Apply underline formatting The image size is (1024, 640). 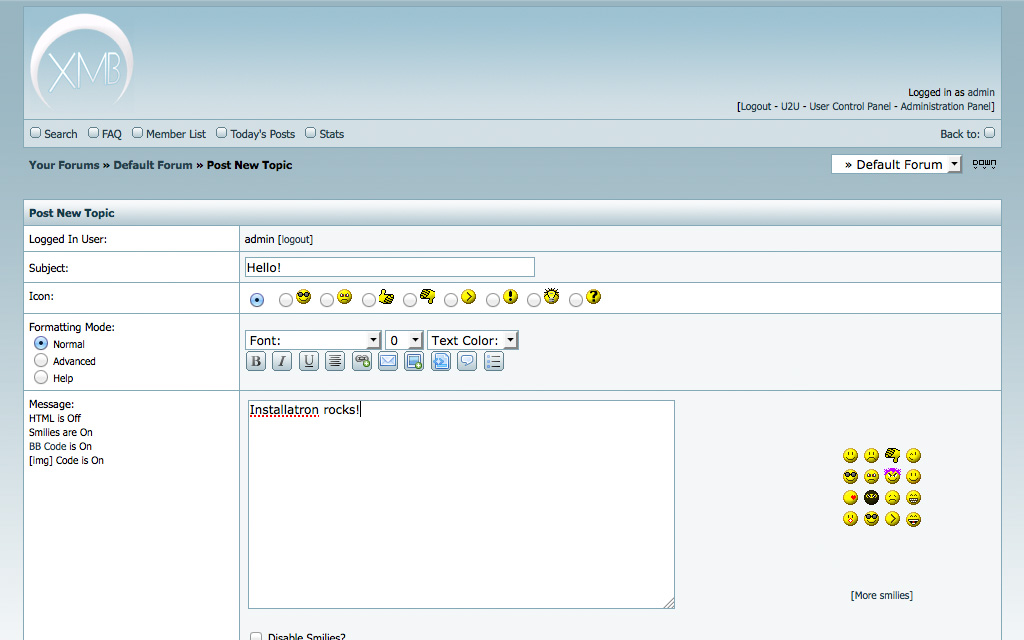pyautogui.click(x=308, y=361)
